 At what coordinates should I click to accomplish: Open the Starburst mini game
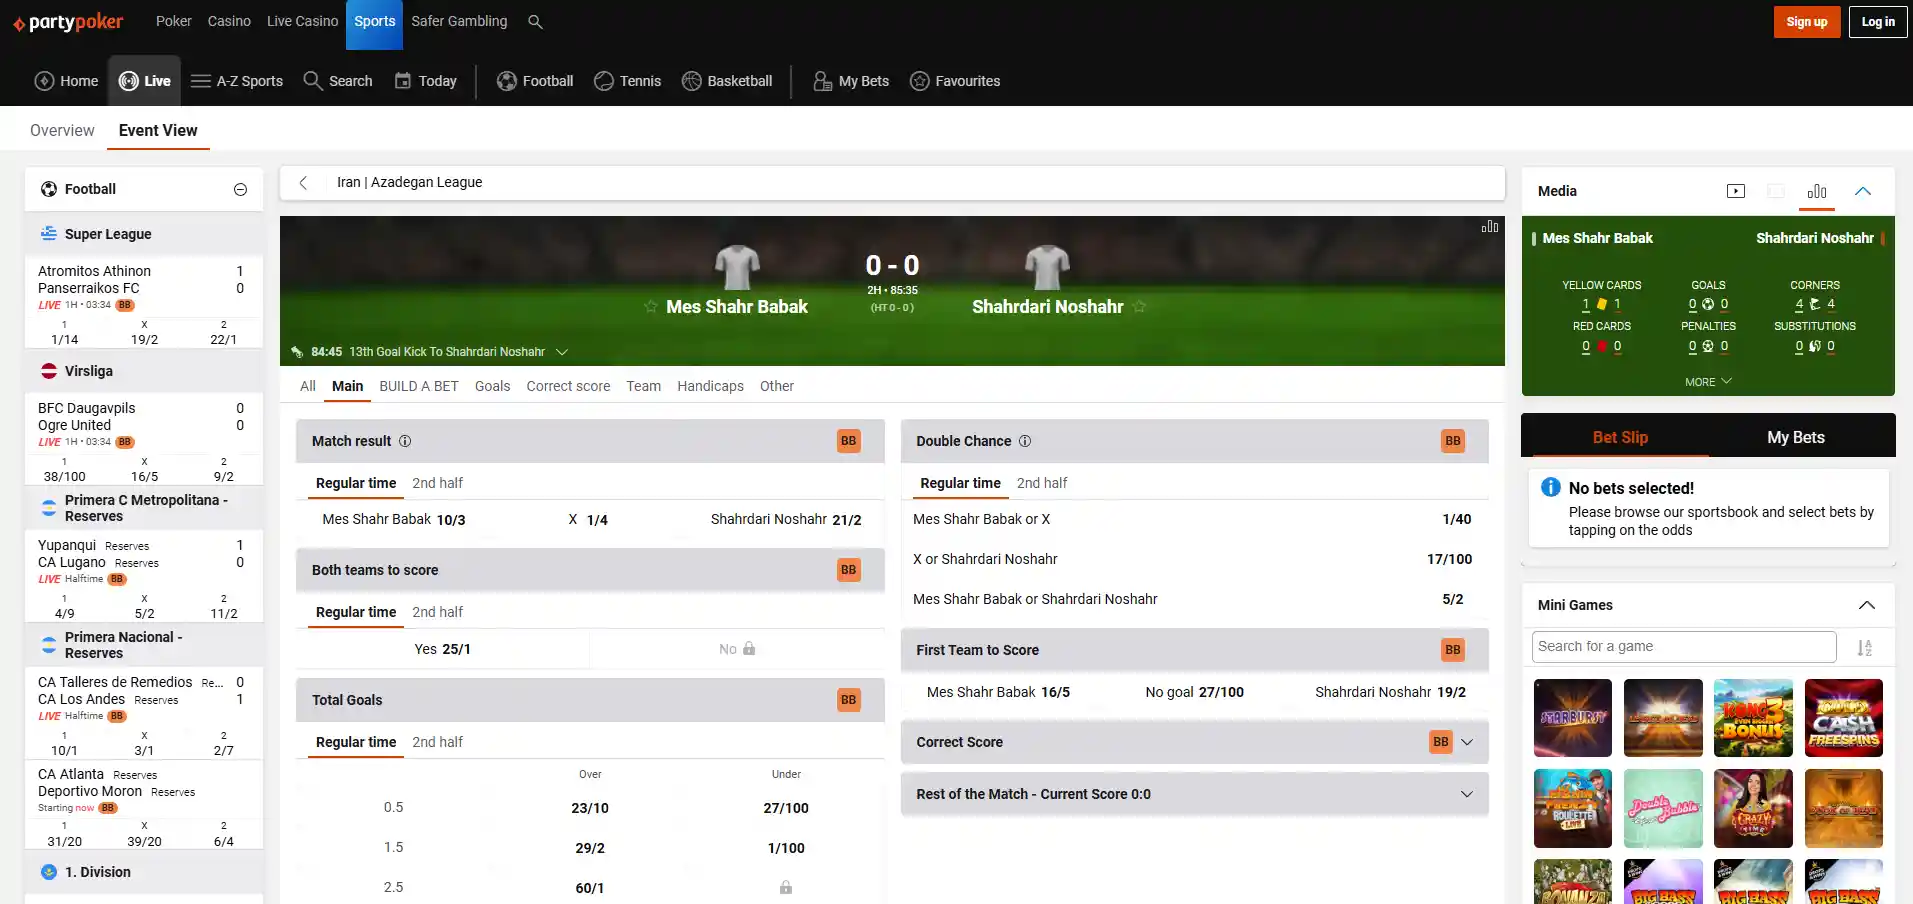pos(1573,718)
